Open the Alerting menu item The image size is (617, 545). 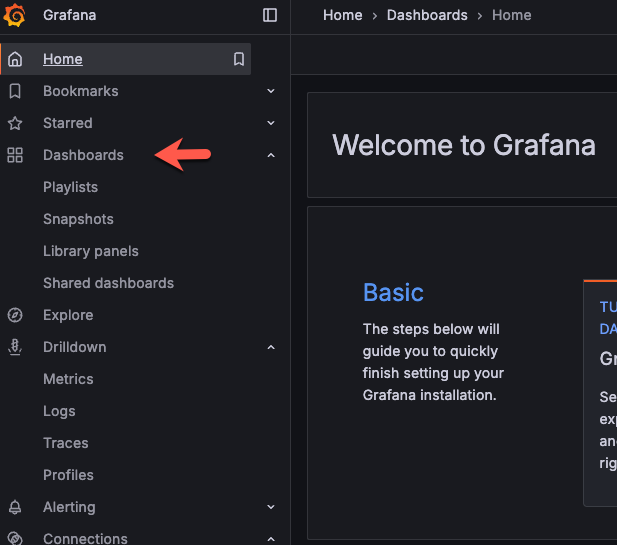pyautogui.click(x=69, y=507)
